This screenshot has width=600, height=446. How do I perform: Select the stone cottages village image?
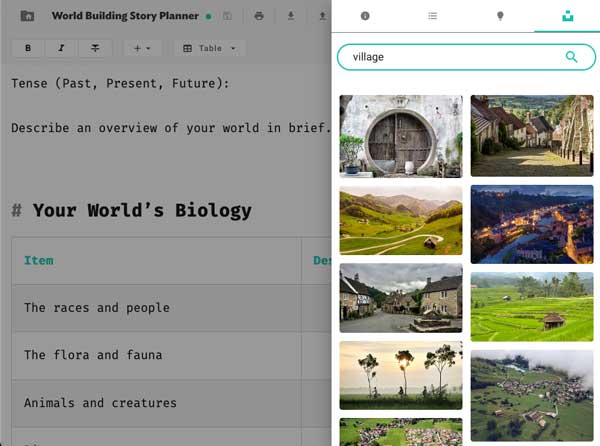pos(401,298)
